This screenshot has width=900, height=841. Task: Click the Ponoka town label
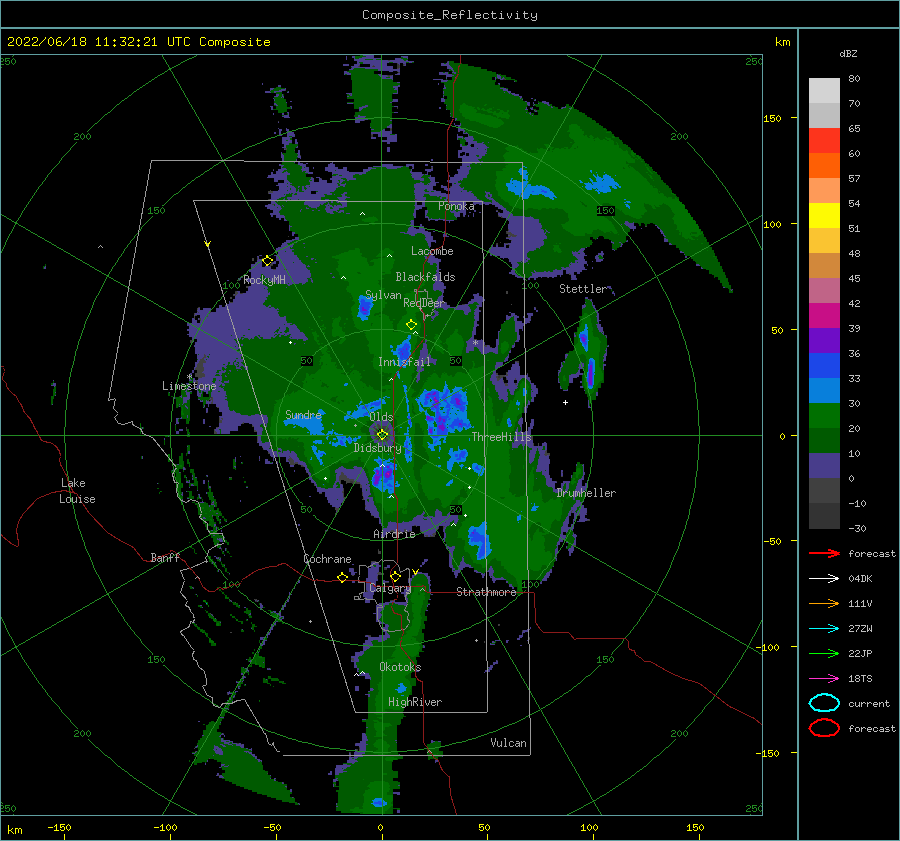pos(456,206)
